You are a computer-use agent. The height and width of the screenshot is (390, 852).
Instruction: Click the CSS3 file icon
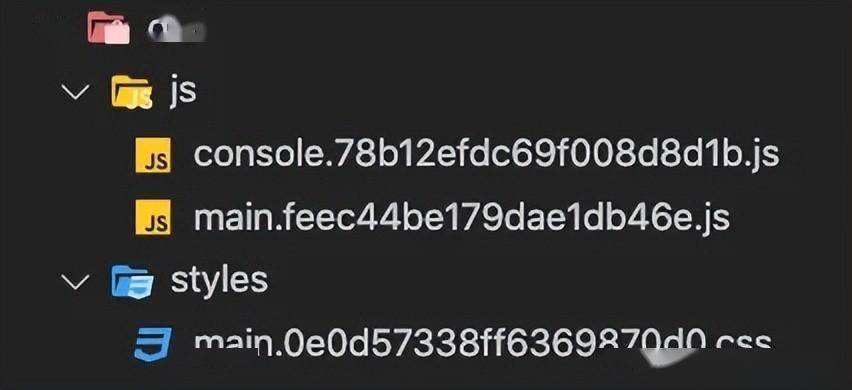coord(153,344)
